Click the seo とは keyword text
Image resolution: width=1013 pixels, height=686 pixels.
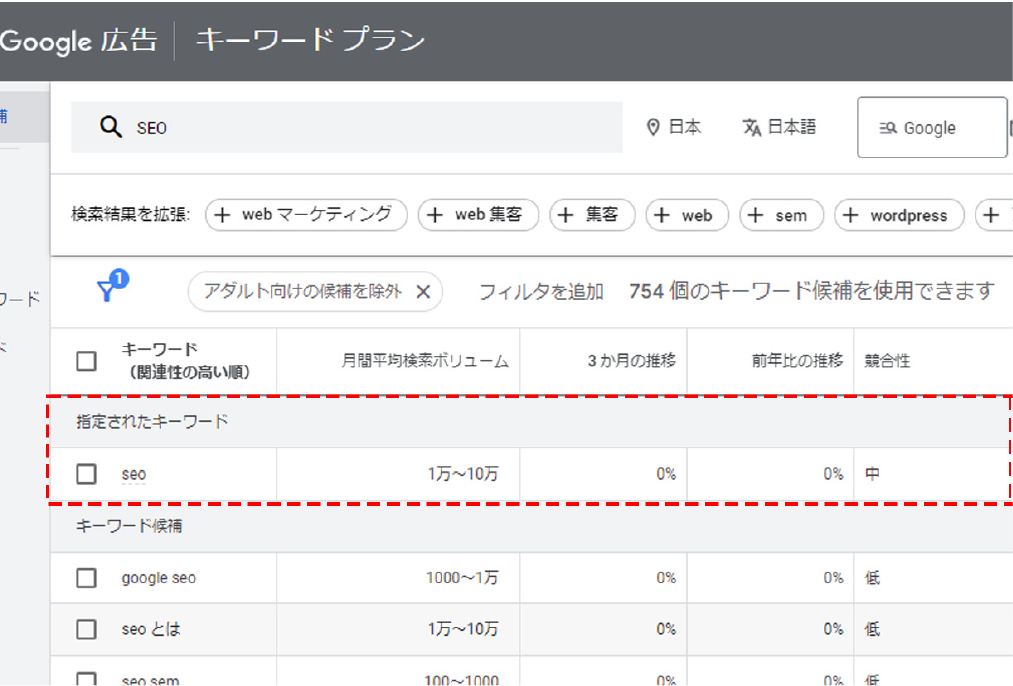(151, 629)
